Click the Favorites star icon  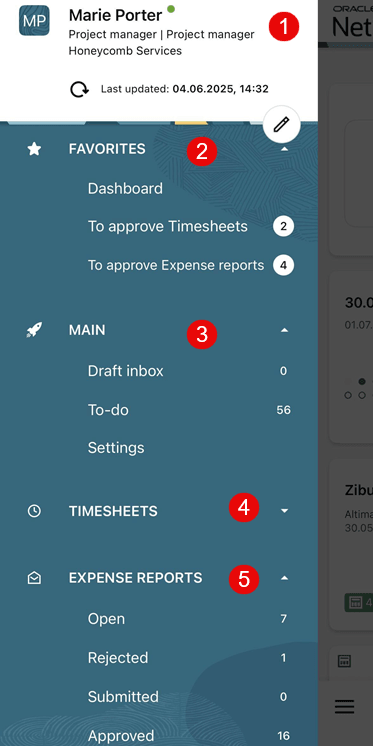34,149
